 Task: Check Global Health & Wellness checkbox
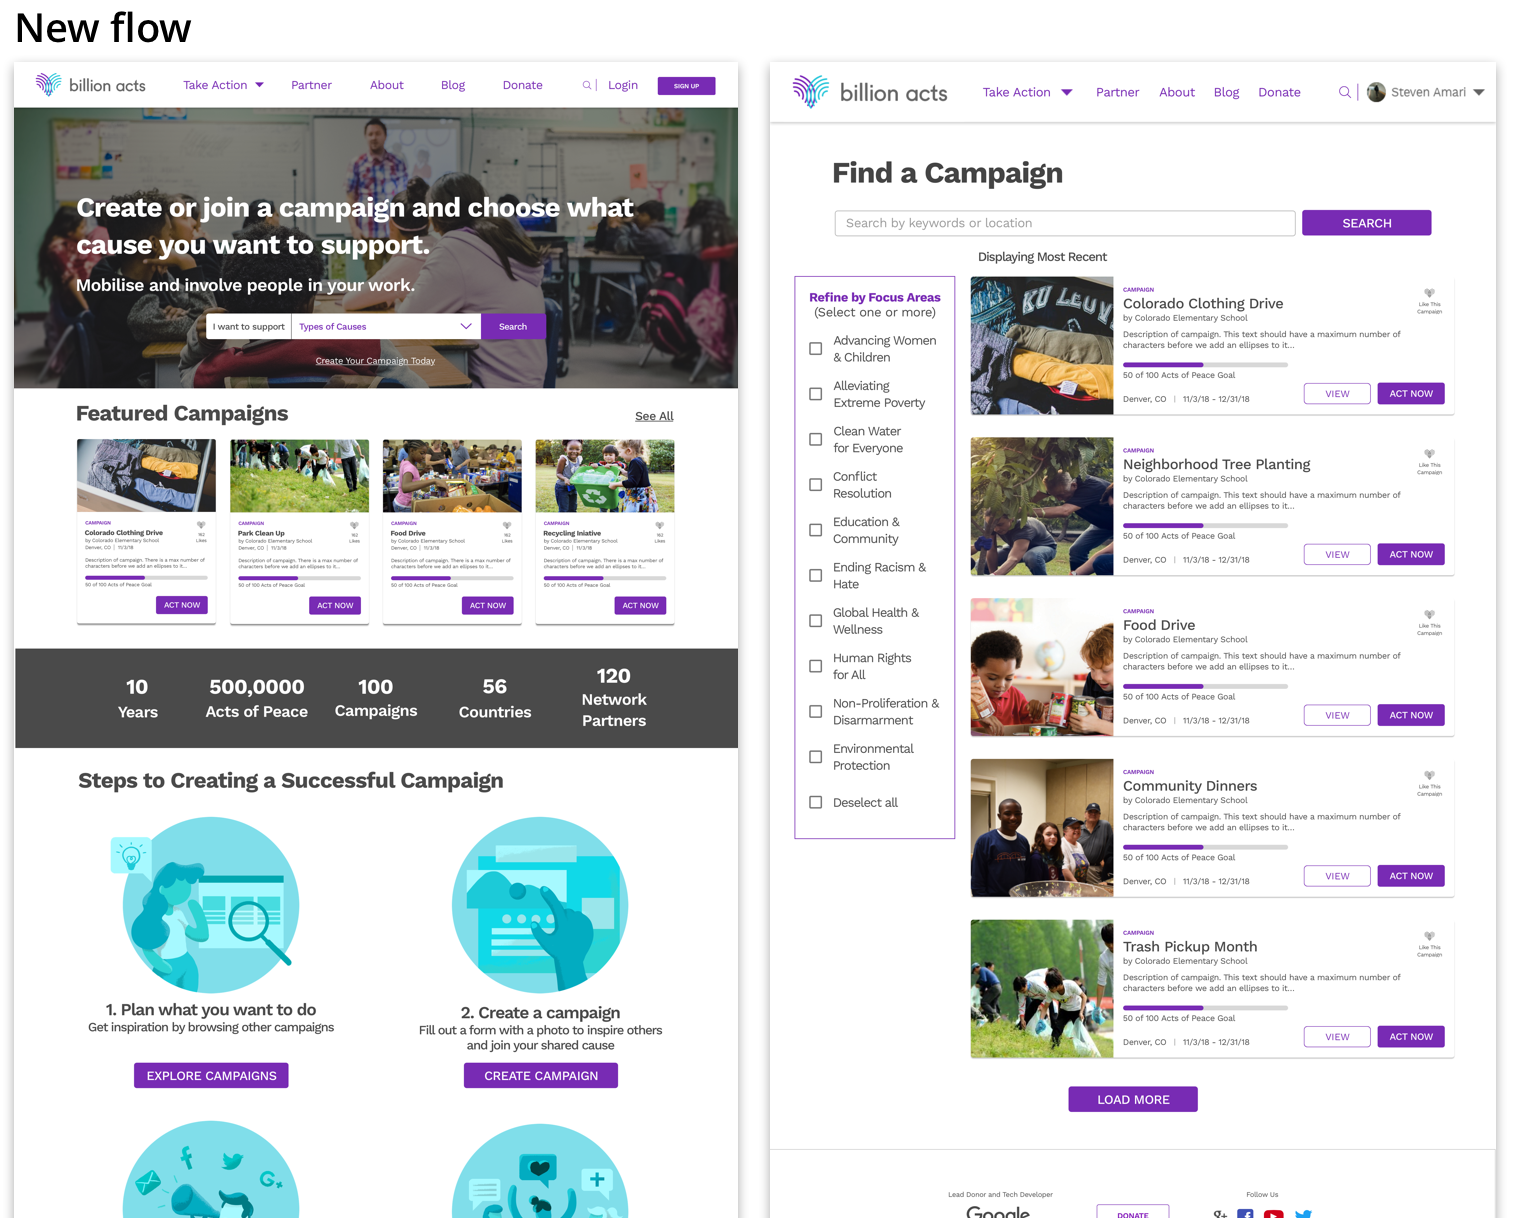point(816,621)
